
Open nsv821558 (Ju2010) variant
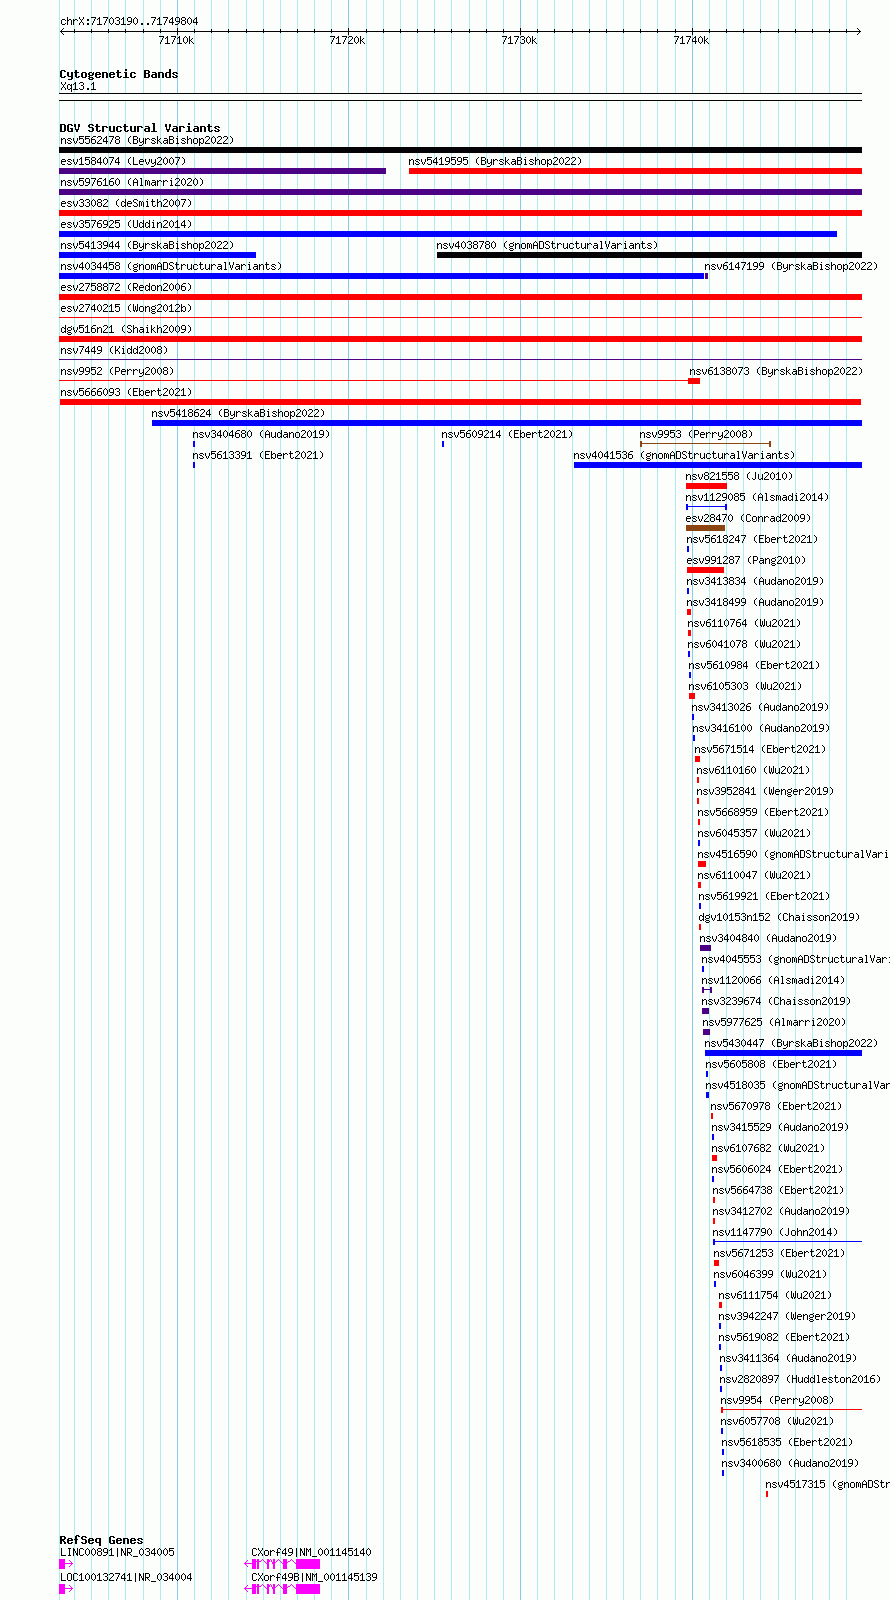739,476
